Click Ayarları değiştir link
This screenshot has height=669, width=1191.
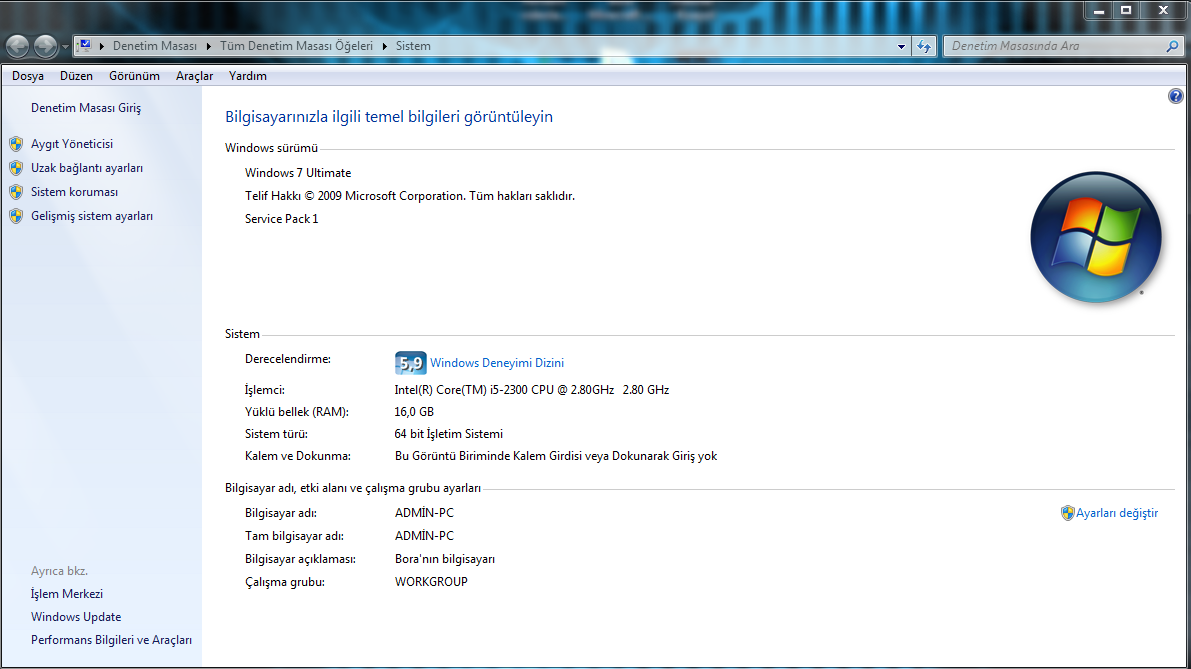click(x=1117, y=513)
